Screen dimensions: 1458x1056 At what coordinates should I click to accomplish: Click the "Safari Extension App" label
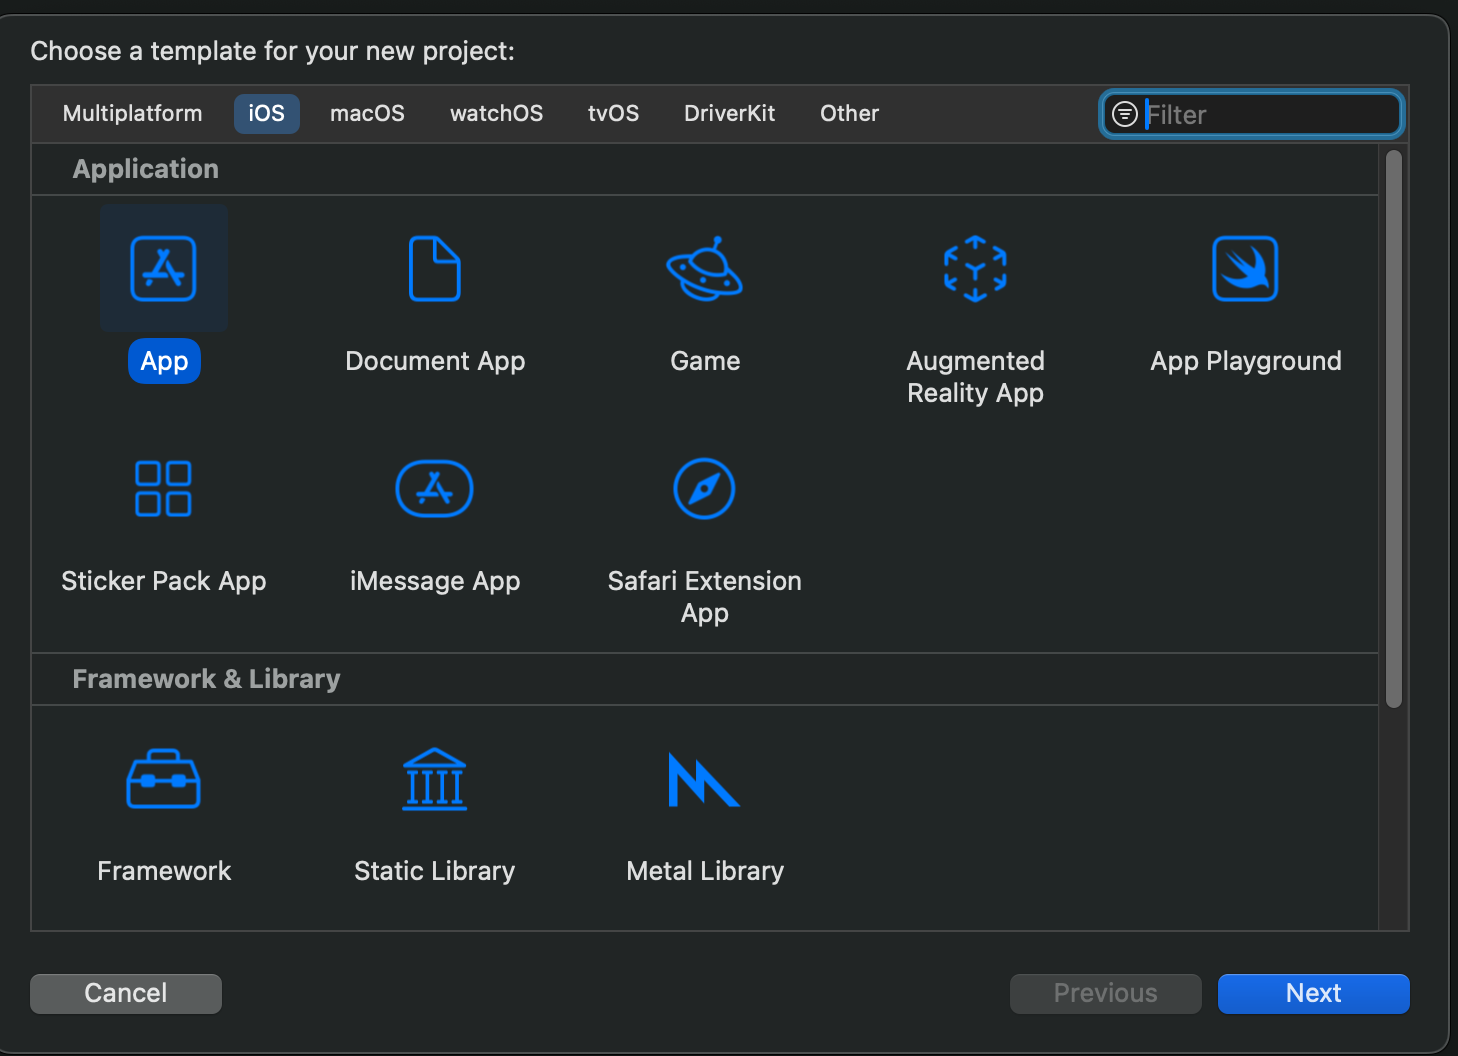pyautogui.click(x=705, y=597)
